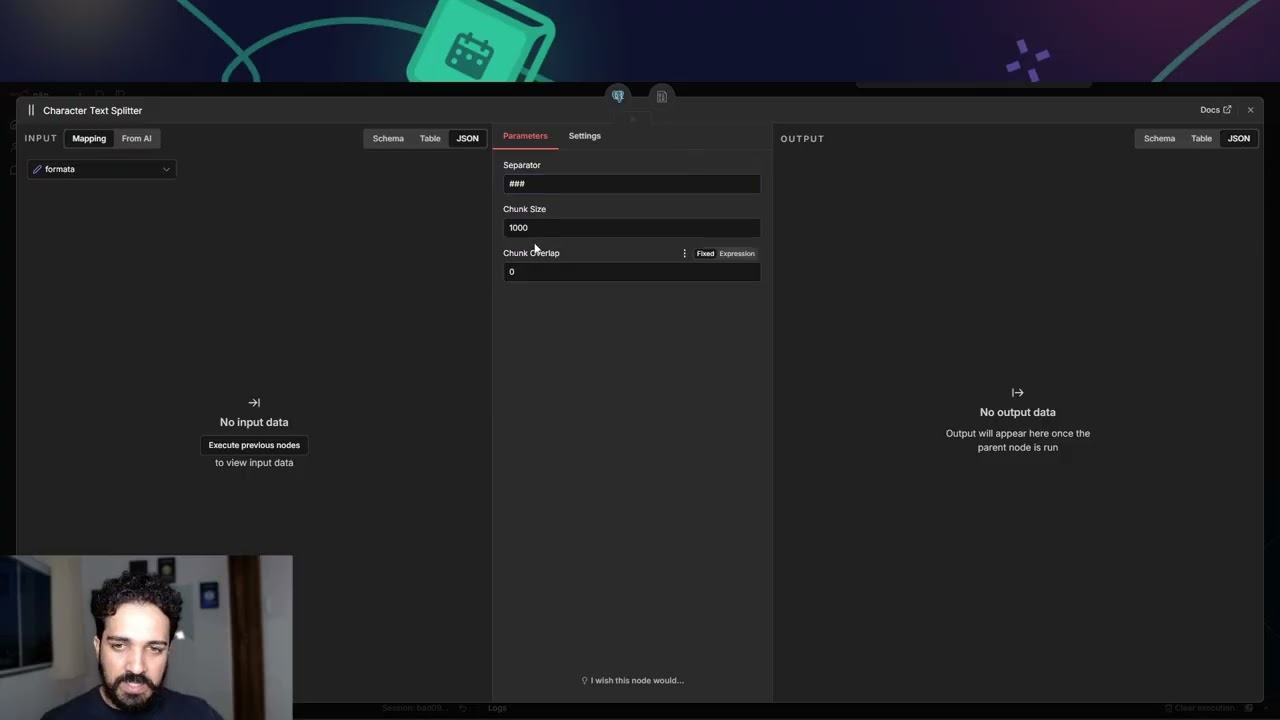Viewport: 1280px width, 720px height.
Task: Open the Docs external link
Action: click(x=1215, y=110)
